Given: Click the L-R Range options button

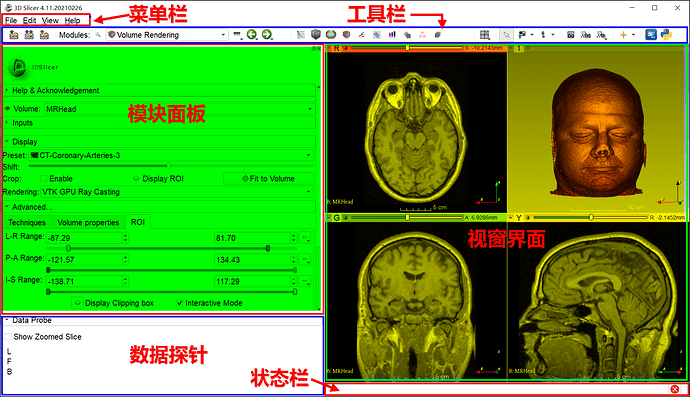Looking at the screenshot, I should pos(305,238).
